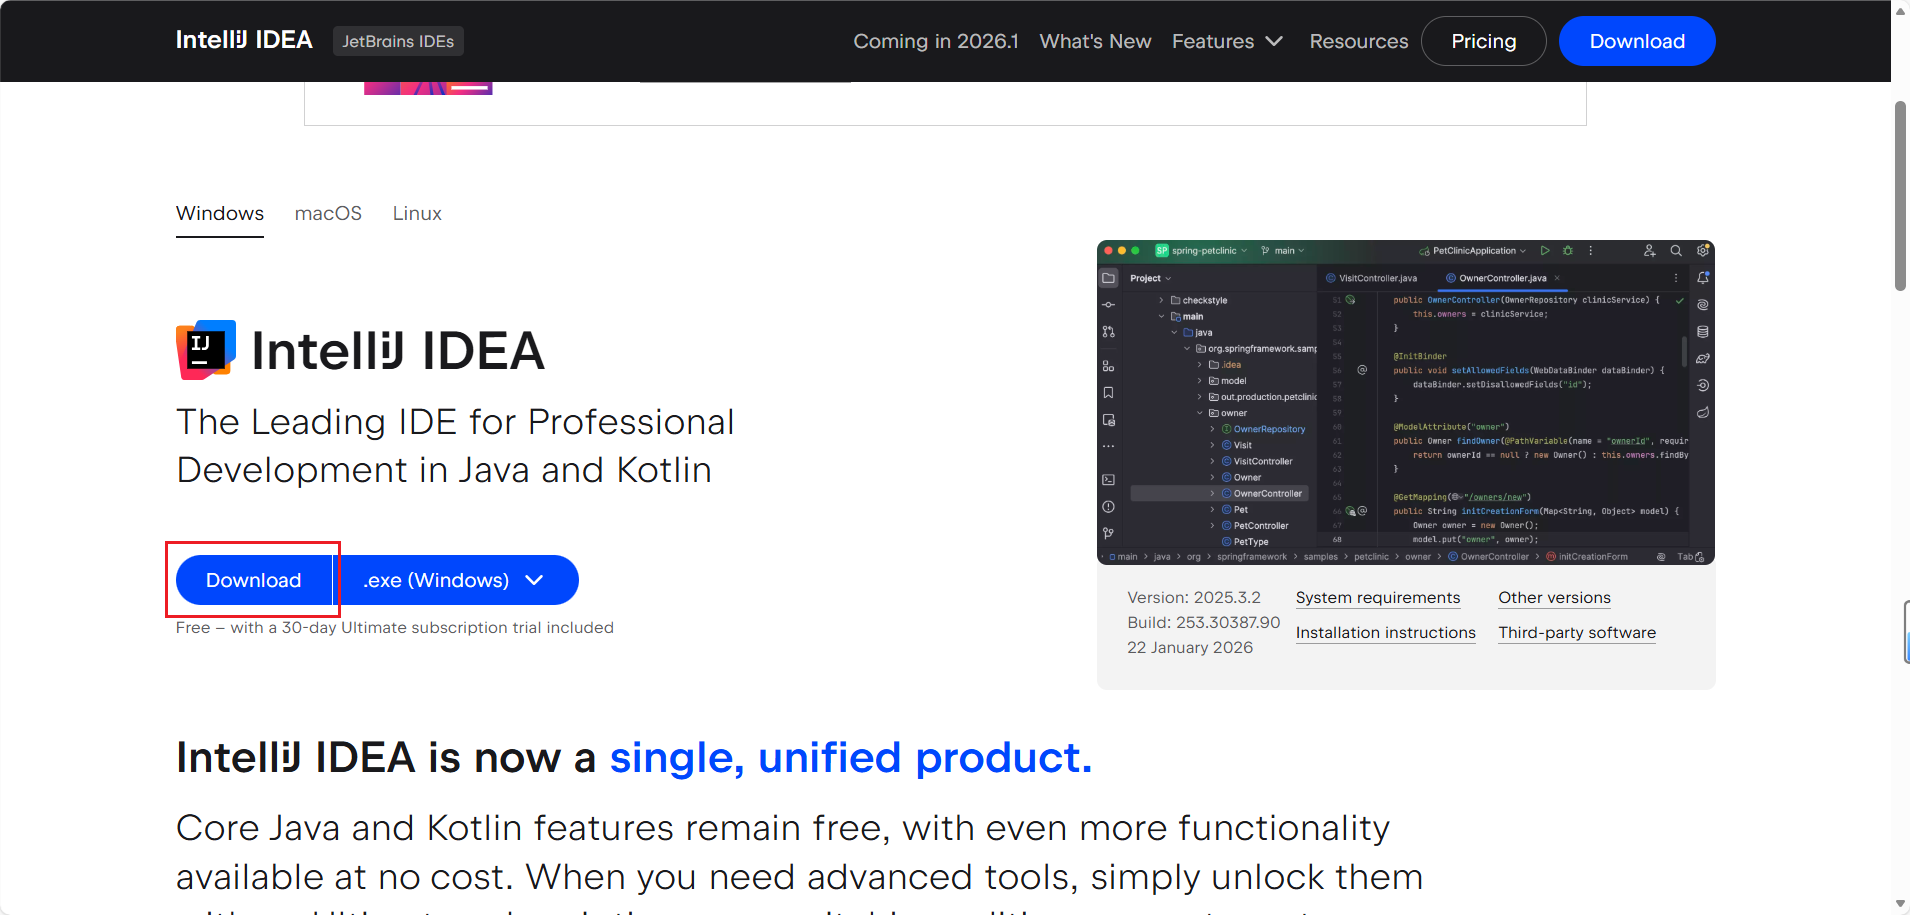Switch to the Linux tab

(x=417, y=214)
